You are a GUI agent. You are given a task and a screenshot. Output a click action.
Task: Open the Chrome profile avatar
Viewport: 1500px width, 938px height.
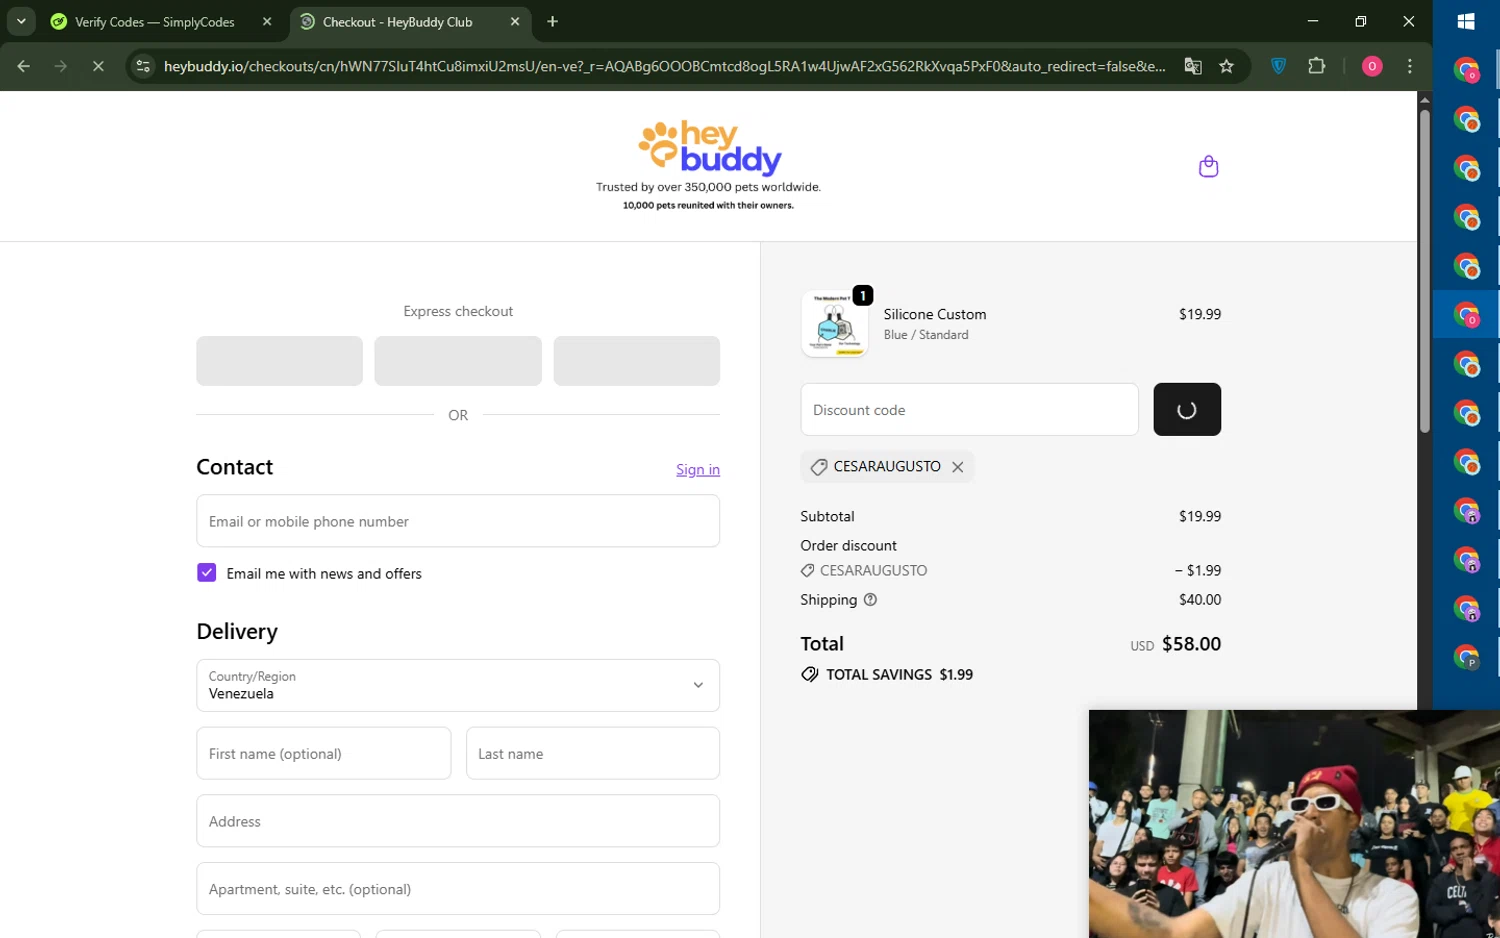1372,66
